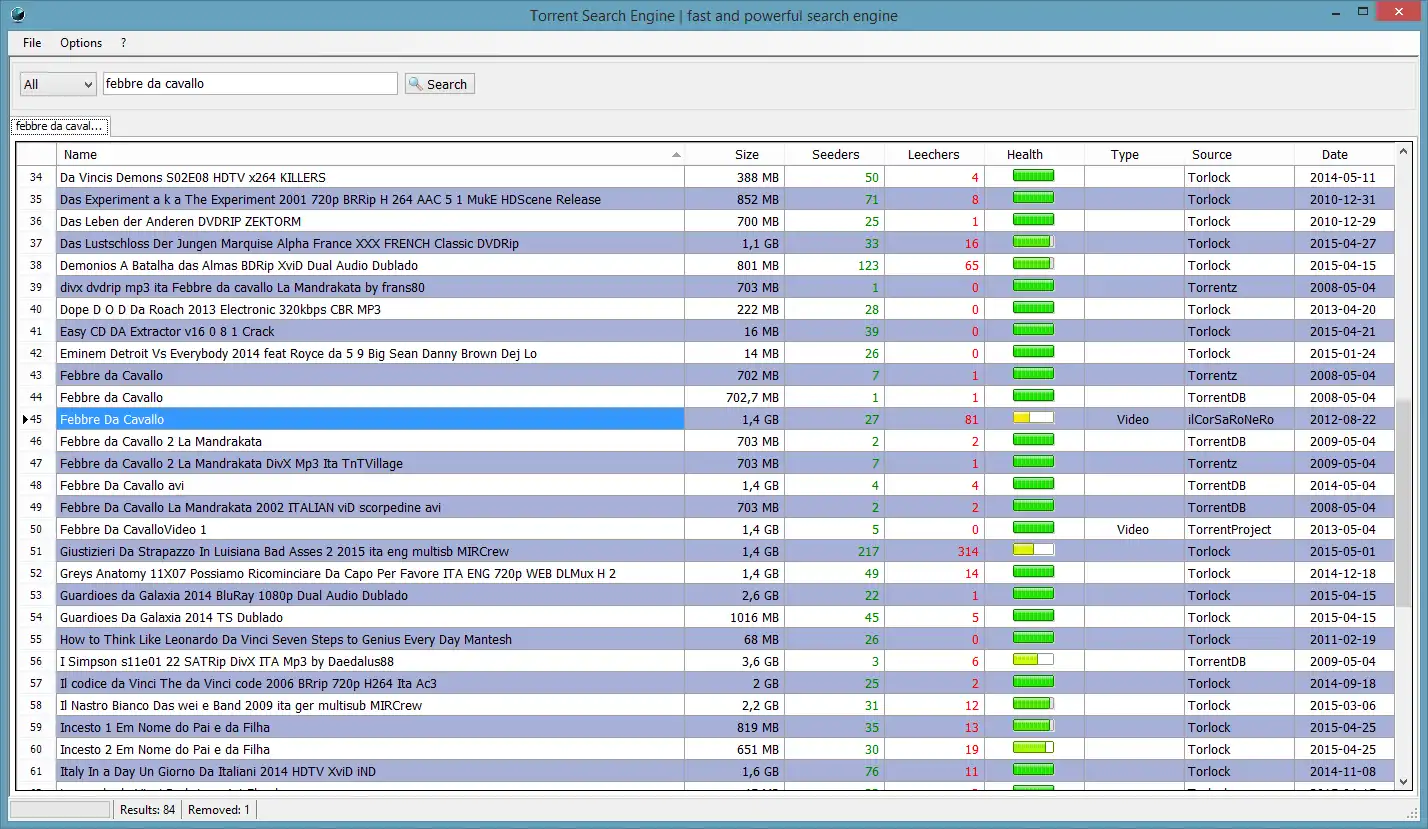Open the ? help menu
This screenshot has height=829, width=1428.
tap(123, 43)
